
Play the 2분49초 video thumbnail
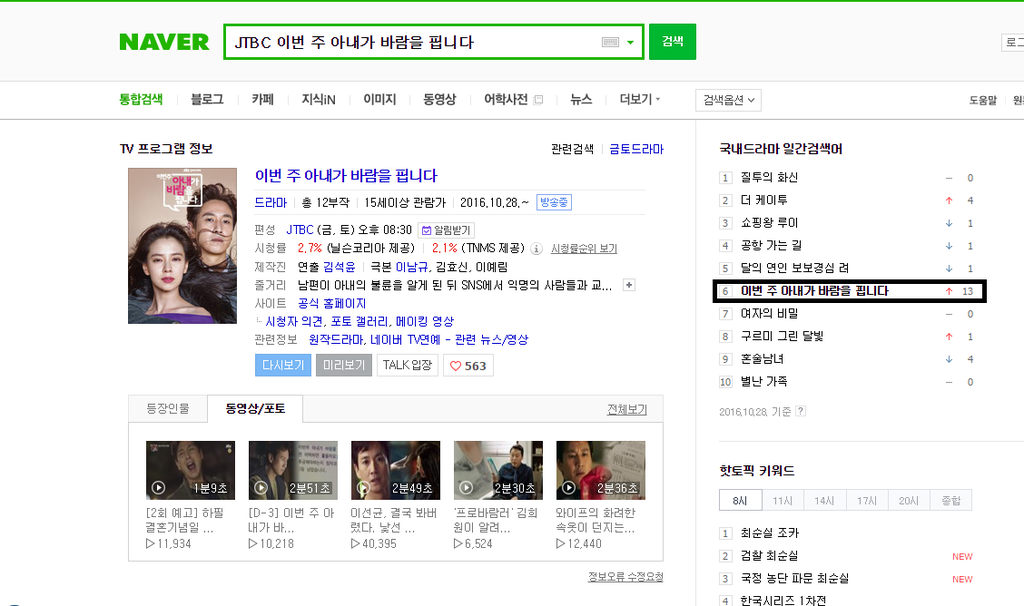pyautogui.click(x=396, y=470)
